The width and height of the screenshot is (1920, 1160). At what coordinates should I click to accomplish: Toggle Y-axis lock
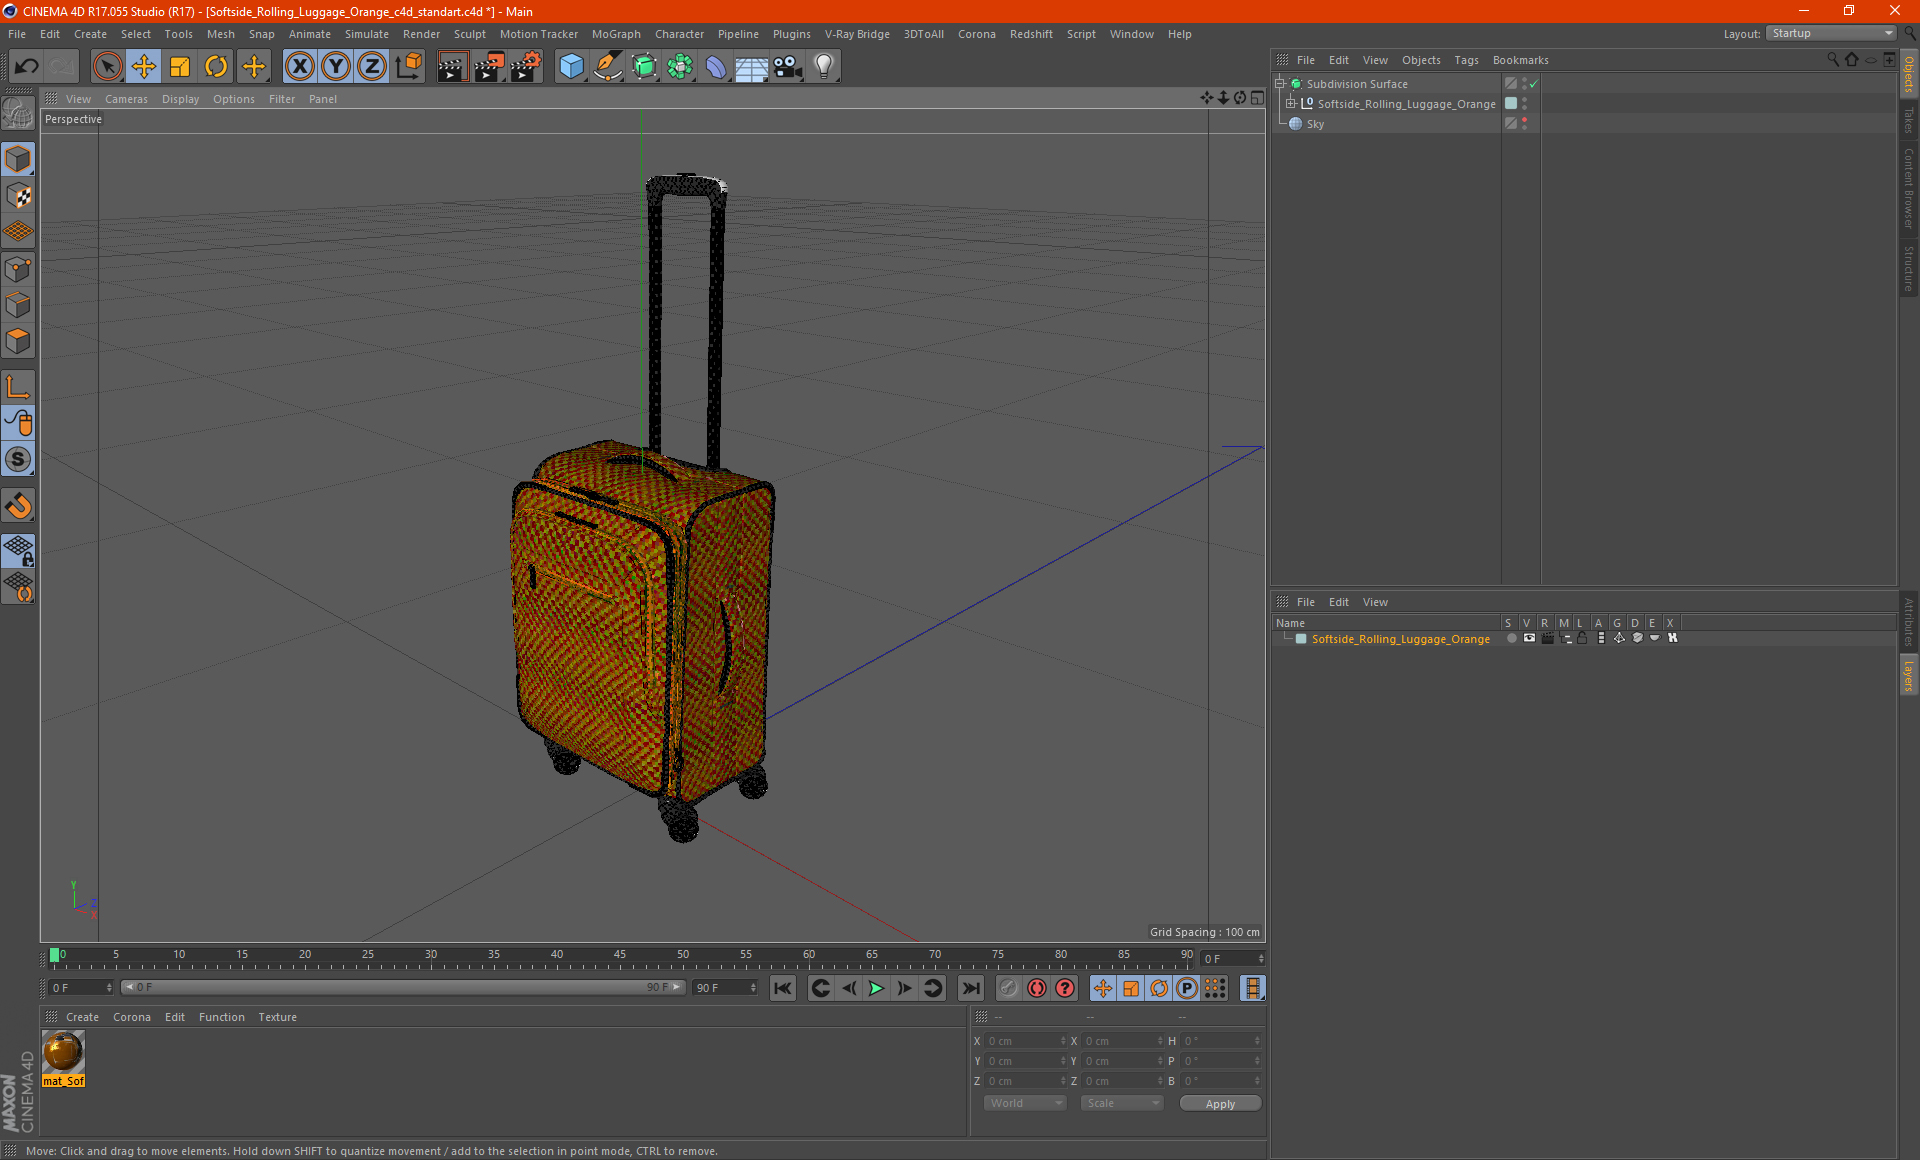pos(336,67)
